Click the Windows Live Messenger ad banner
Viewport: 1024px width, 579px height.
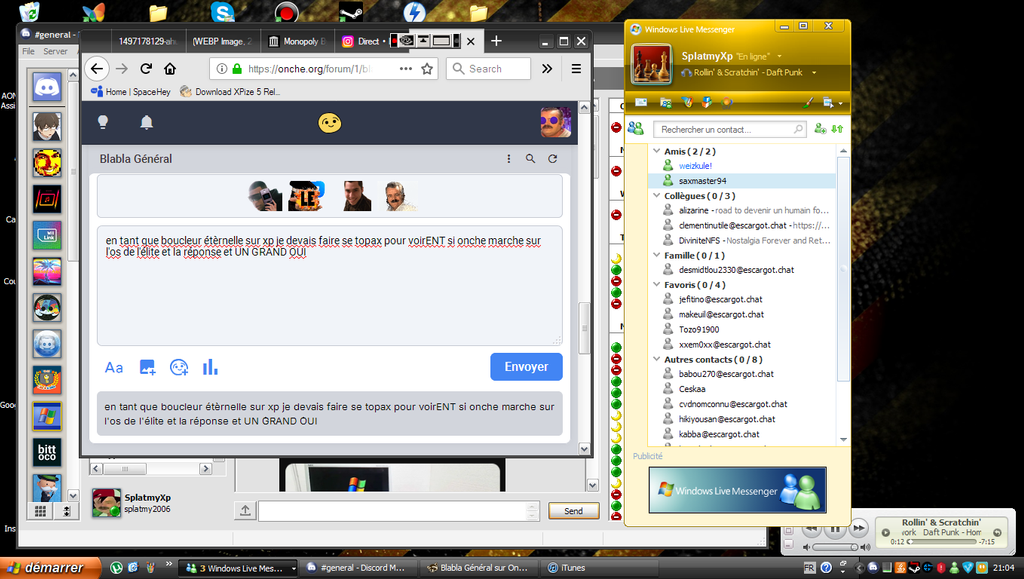click(x=737, y=490)
